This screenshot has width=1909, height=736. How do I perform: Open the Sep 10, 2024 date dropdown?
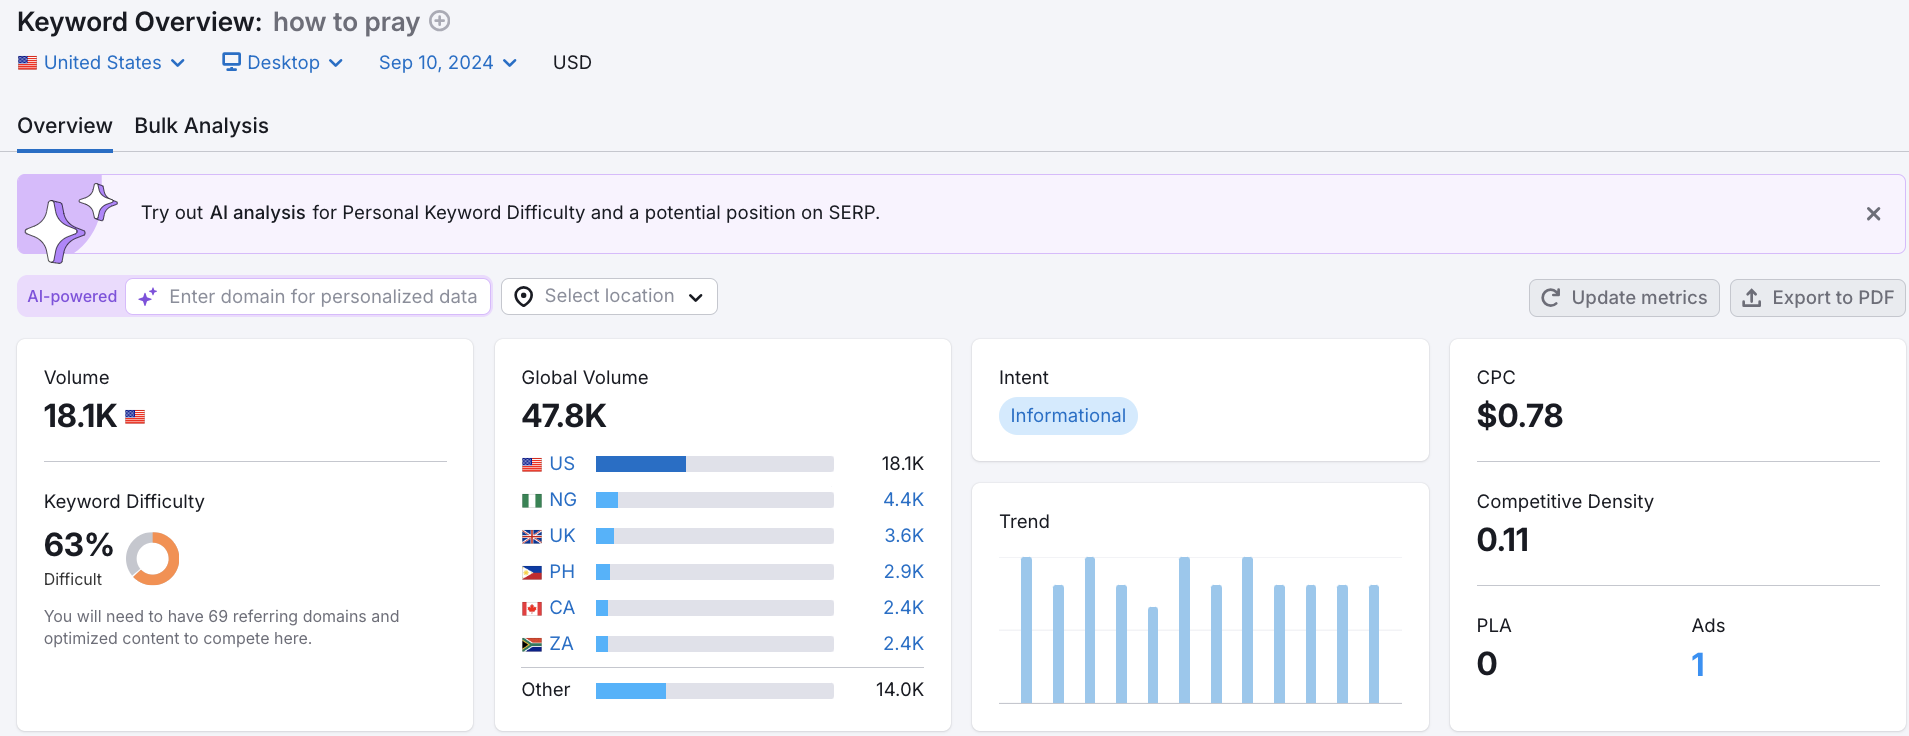(448, 62)
